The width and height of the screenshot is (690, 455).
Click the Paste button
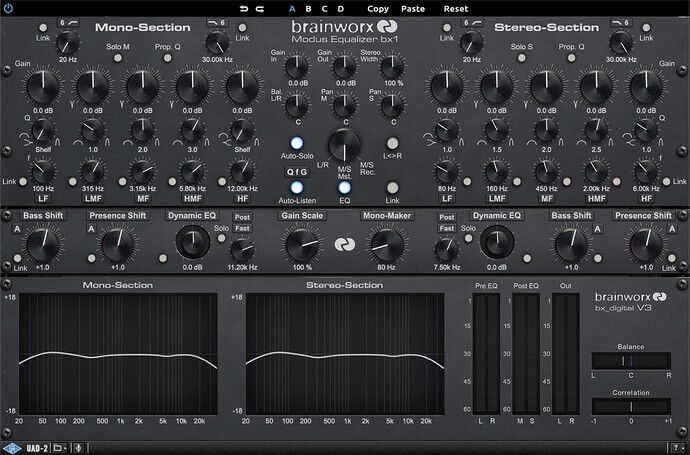(x=413, y=9)
